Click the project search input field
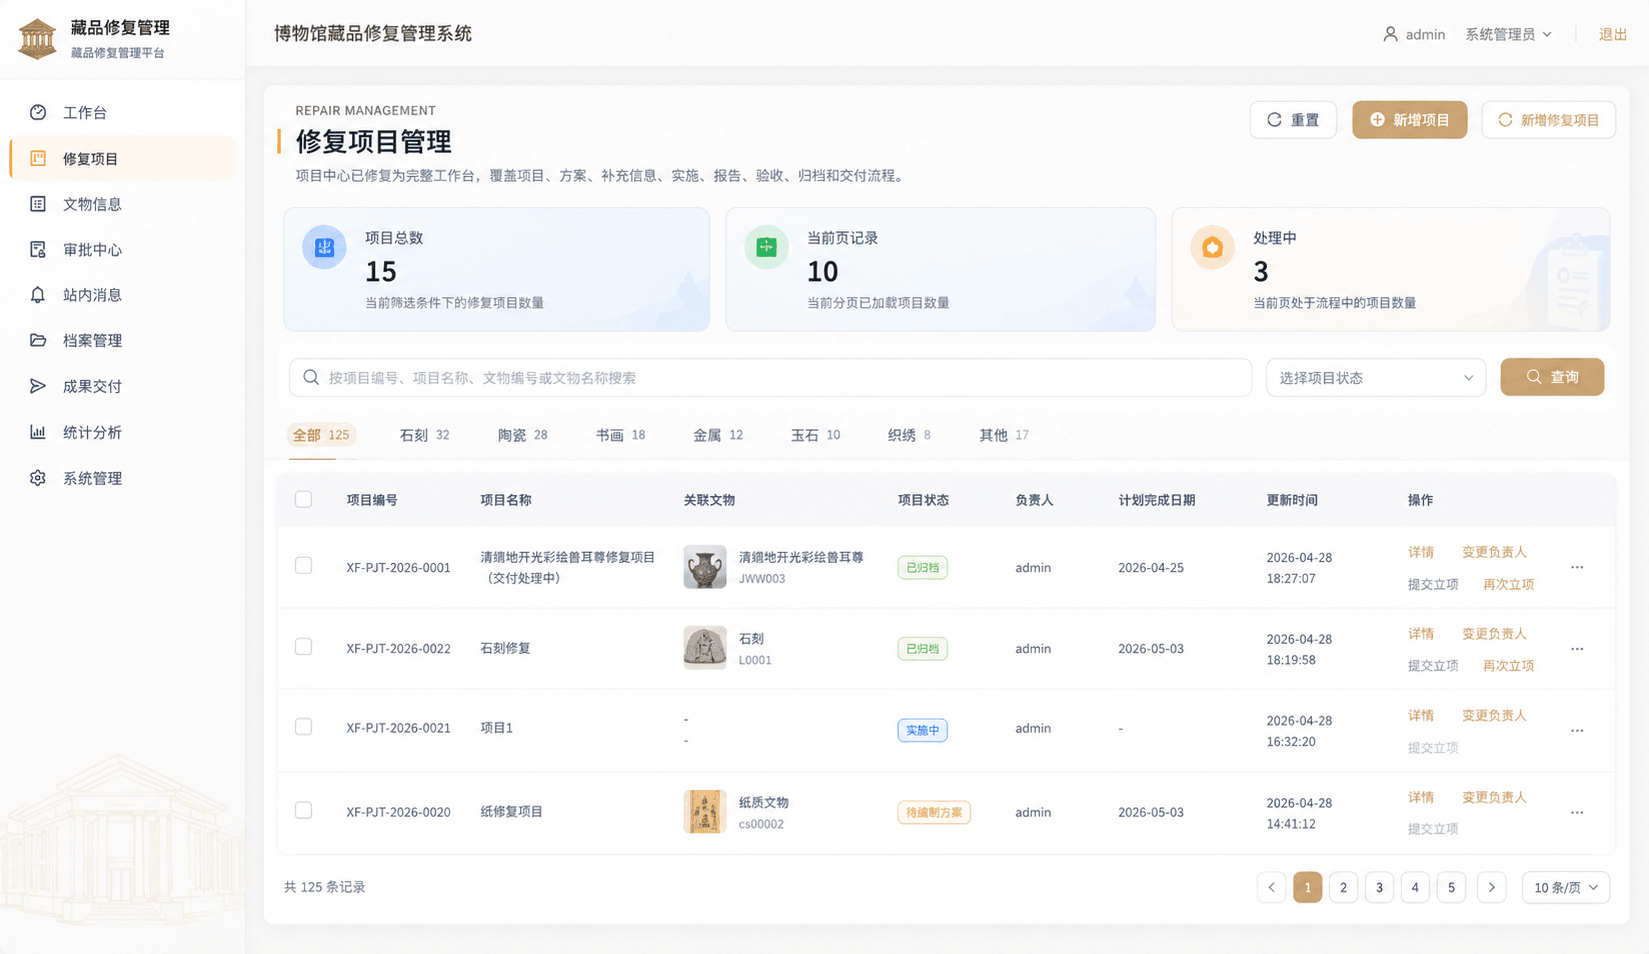Viewport: 1649px width, 954px height. click(x=770, y=377)
